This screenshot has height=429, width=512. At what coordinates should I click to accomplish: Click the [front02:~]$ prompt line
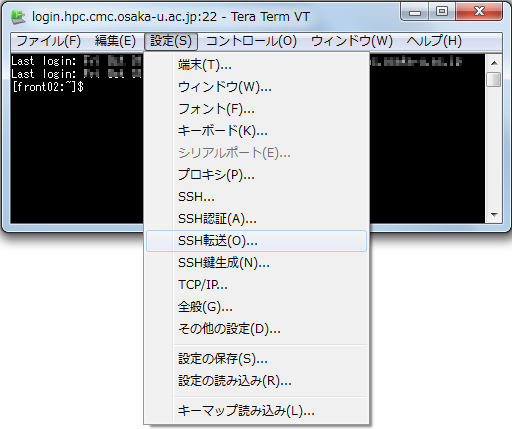point(48,87)
